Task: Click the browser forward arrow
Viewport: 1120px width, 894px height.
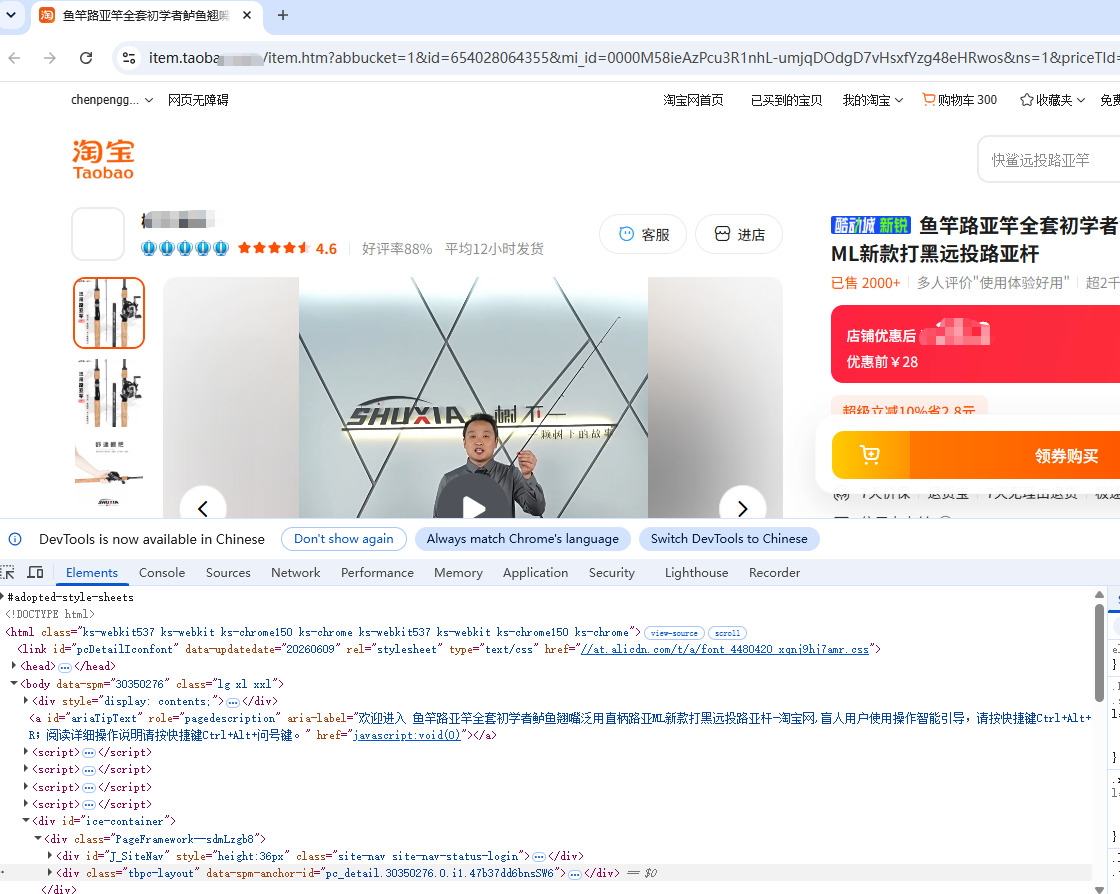Action: 49,58
